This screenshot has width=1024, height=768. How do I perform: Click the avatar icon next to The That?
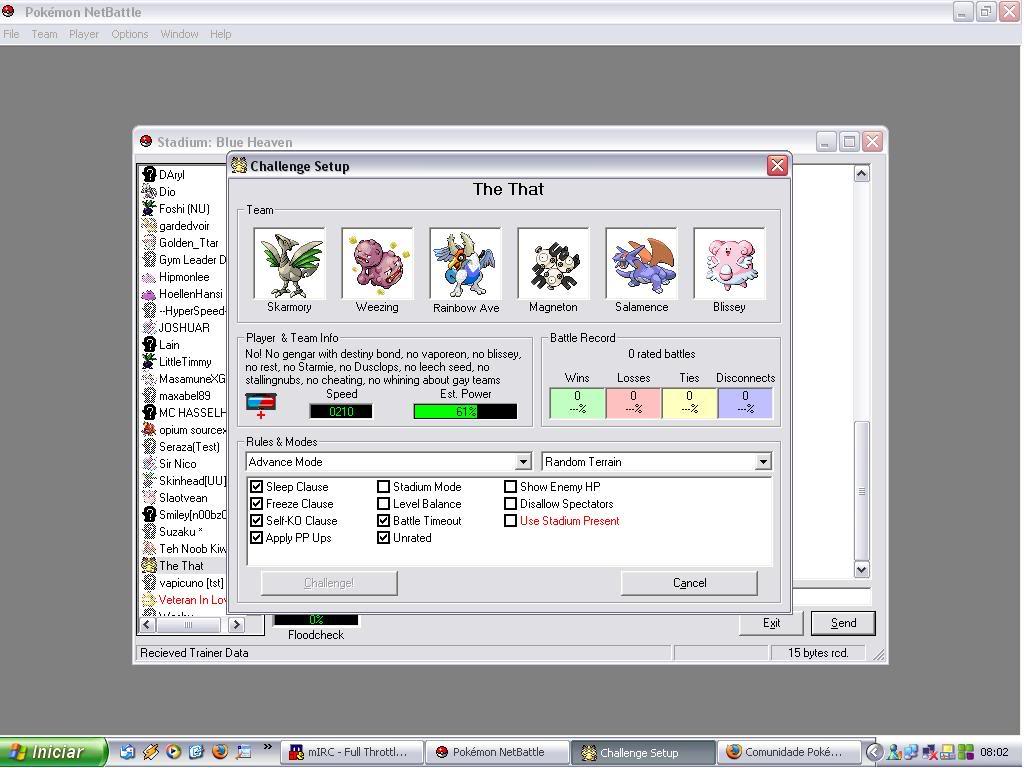coord(149,566)
